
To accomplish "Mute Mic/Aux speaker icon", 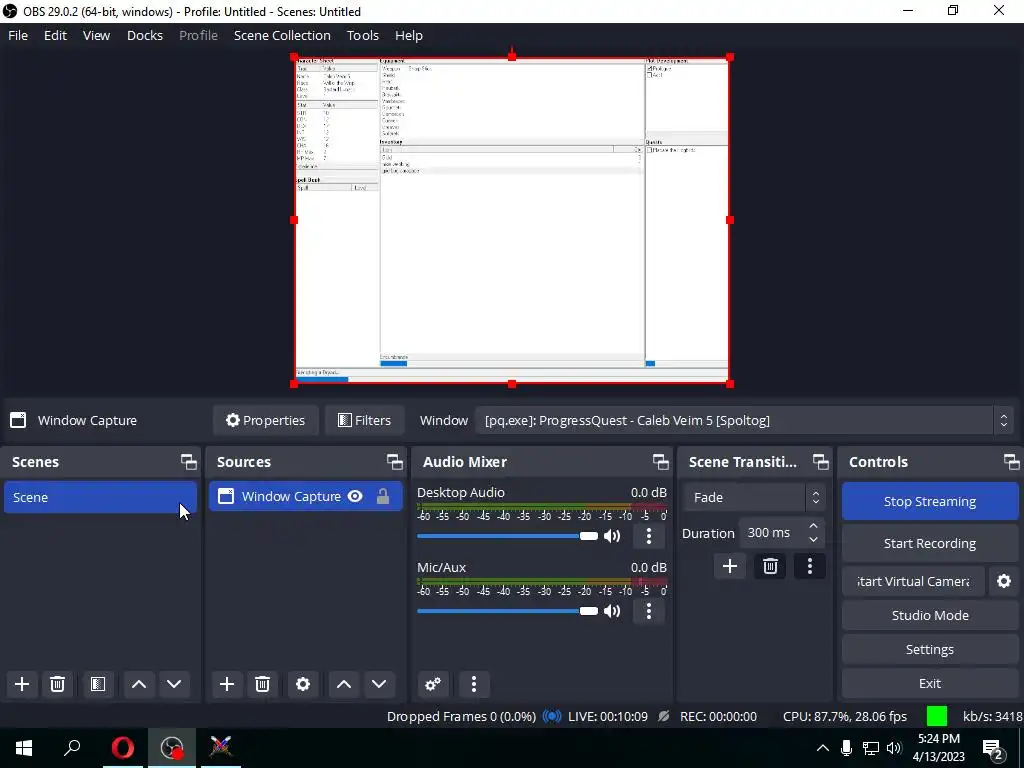I will click(x=612, y=611).
